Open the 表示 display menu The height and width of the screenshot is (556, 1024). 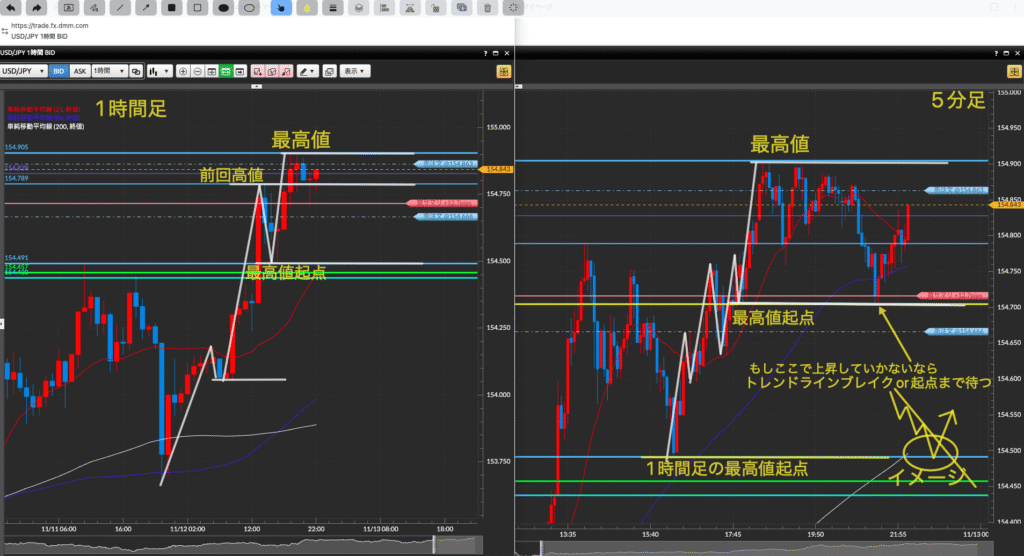coord(355,71)
